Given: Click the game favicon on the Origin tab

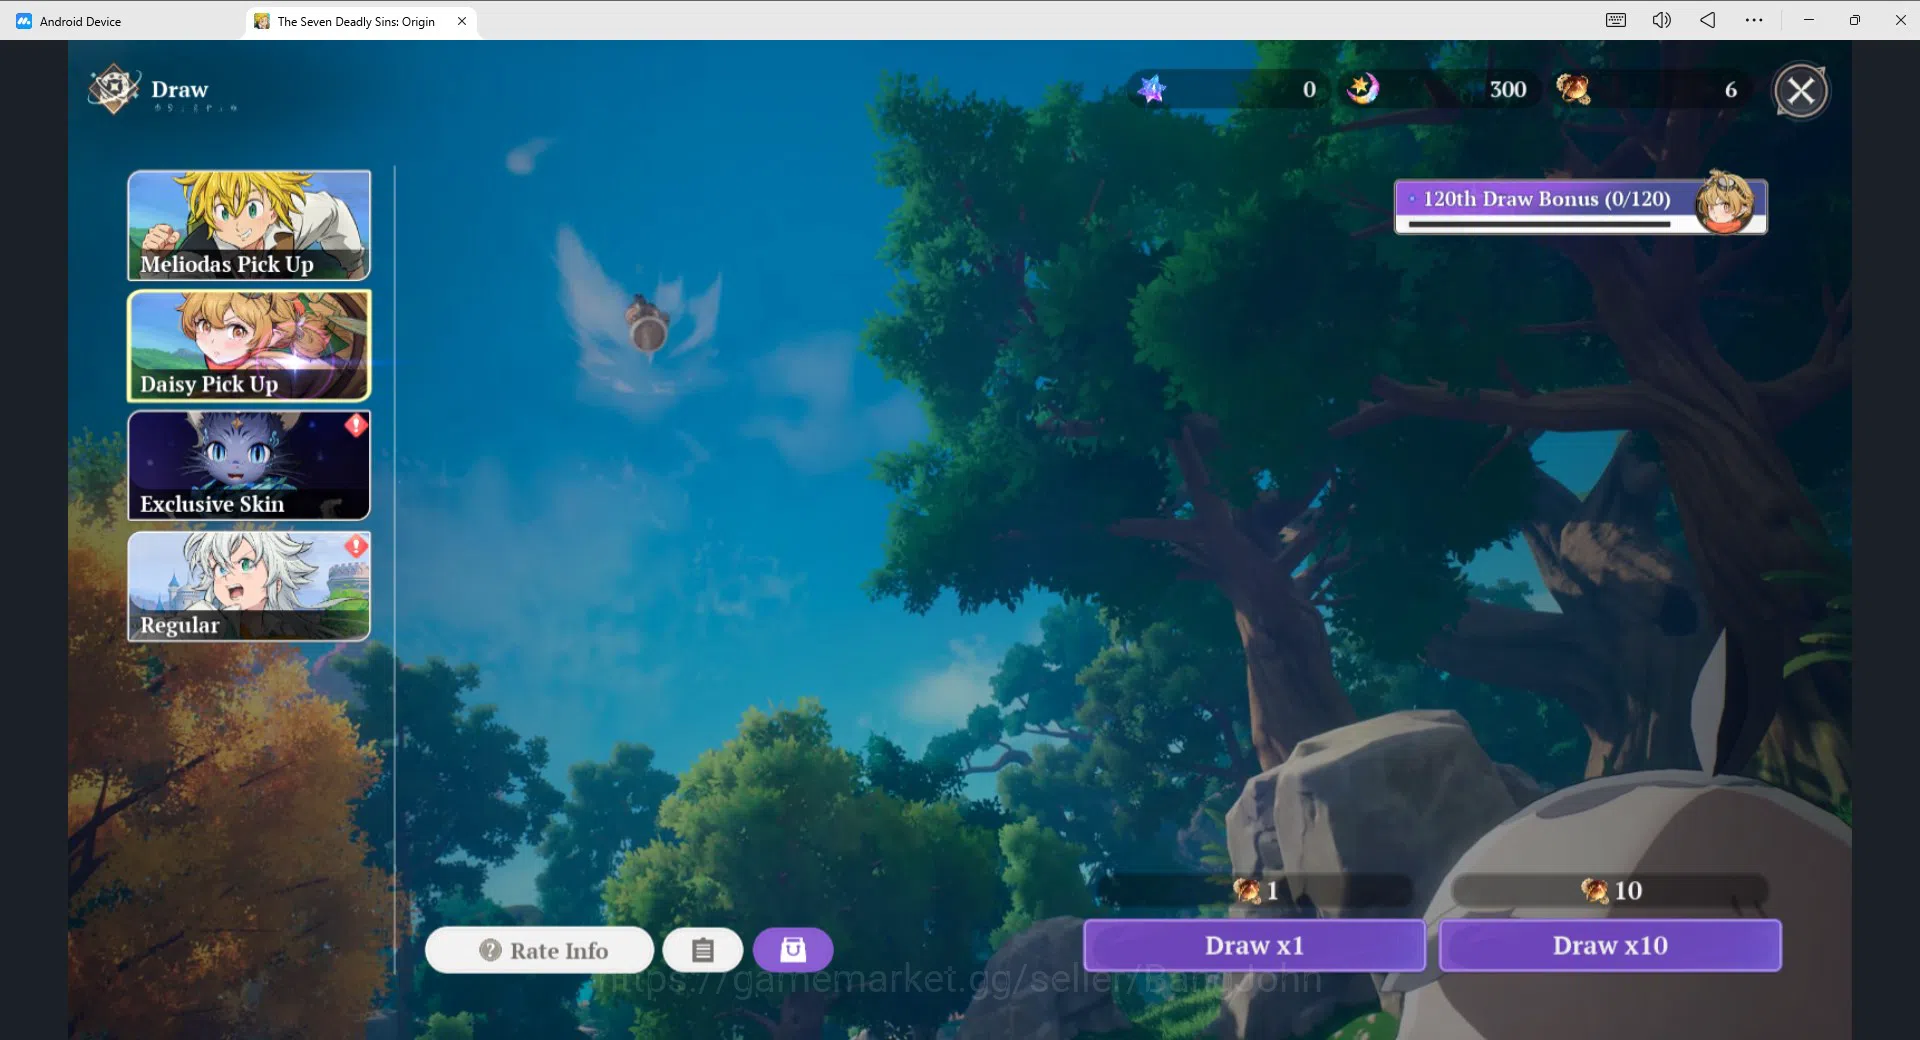Looking at the screenshot, I should tap(262, 21).
